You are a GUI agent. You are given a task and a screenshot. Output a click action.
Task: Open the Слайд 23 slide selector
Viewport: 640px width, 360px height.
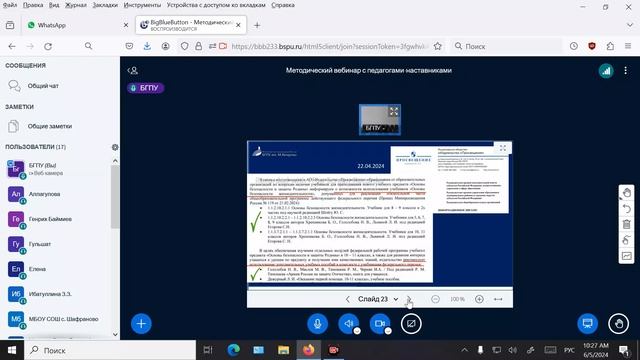pyautogui.click(x=378, y=299)
